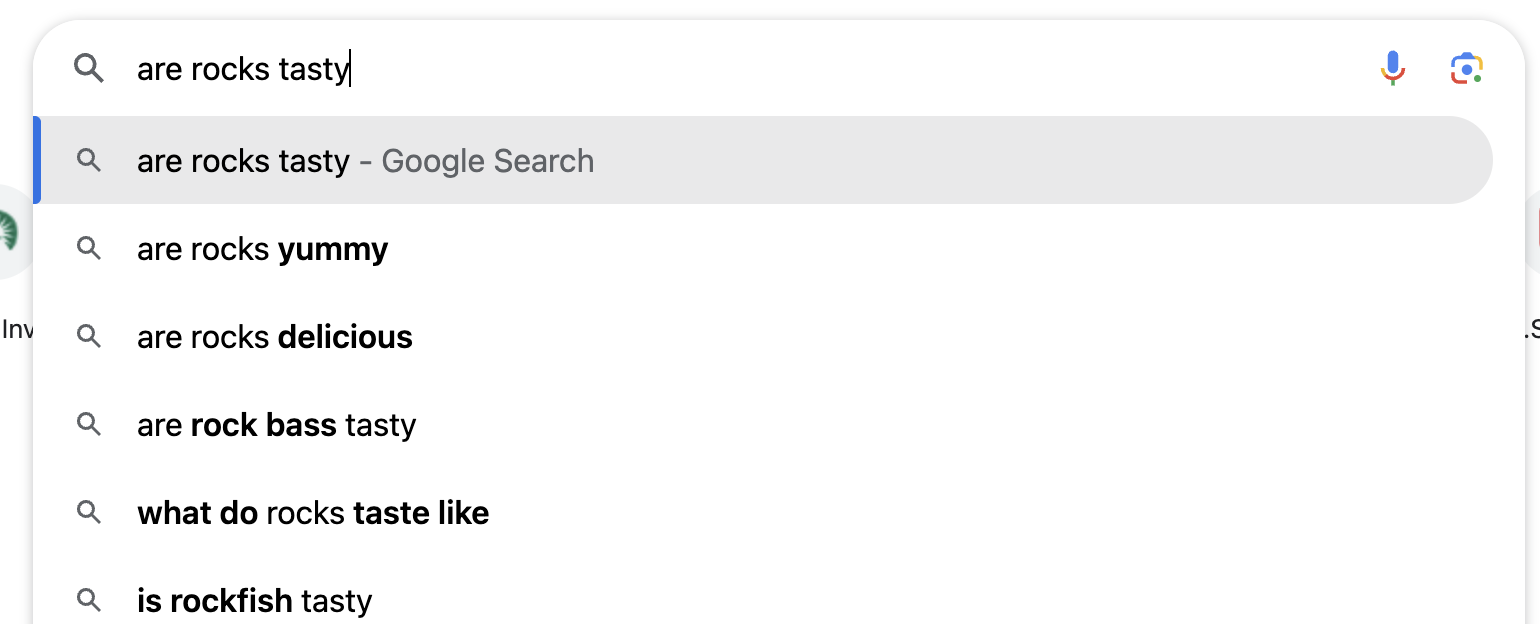Image resolution: width=1540 pixels, height=624 pixels.
Task: Click magnifier icon beside 'are rock bass tasty'
Action: pyautogui.click(x=89, y=424)
